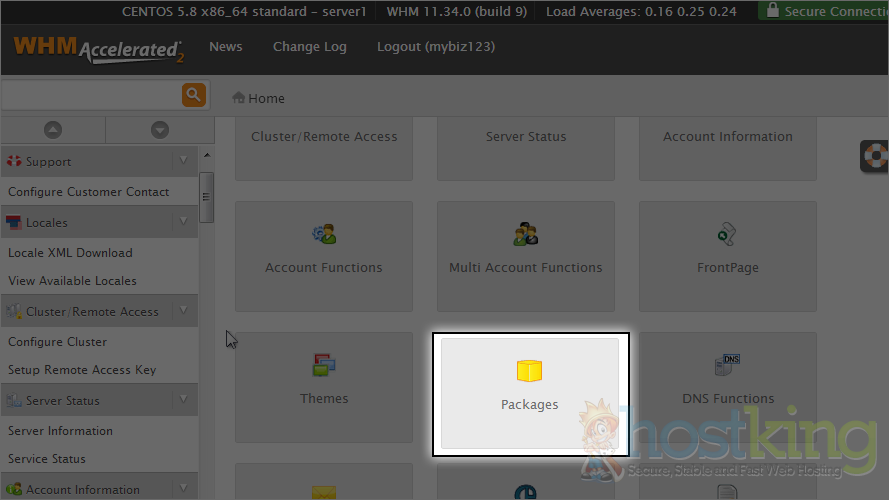Click Logout (mybiz123) link
The width and height of the screenshot is (889, 500).
point(435,47)
